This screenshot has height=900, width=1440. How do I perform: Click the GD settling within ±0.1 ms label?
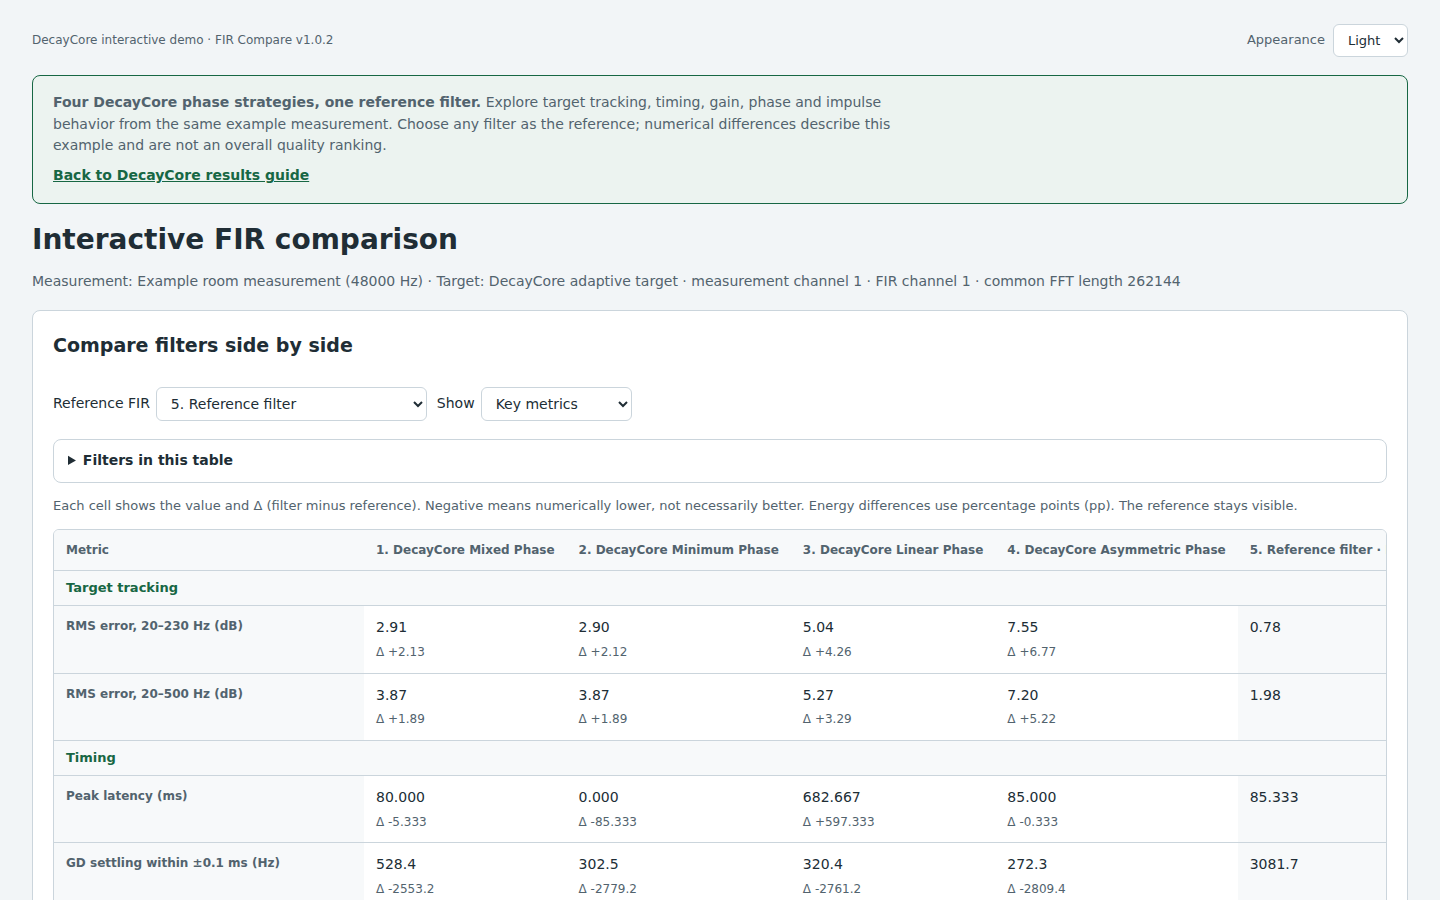tap(173, 863)
